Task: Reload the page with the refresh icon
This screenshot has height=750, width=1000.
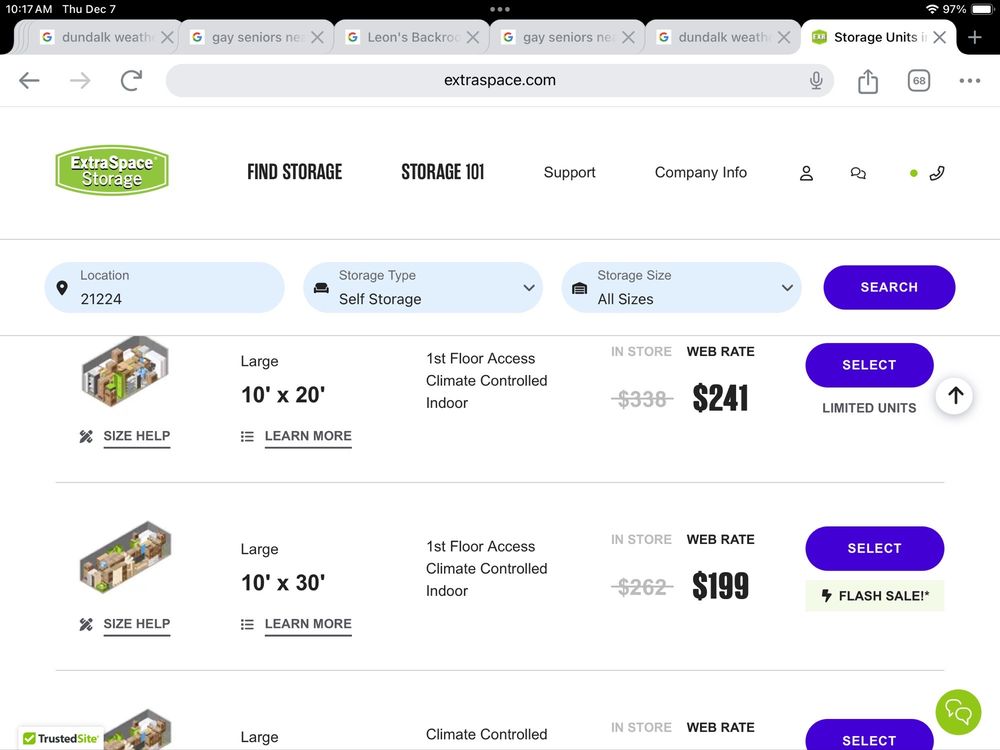Action: [131, 81]
